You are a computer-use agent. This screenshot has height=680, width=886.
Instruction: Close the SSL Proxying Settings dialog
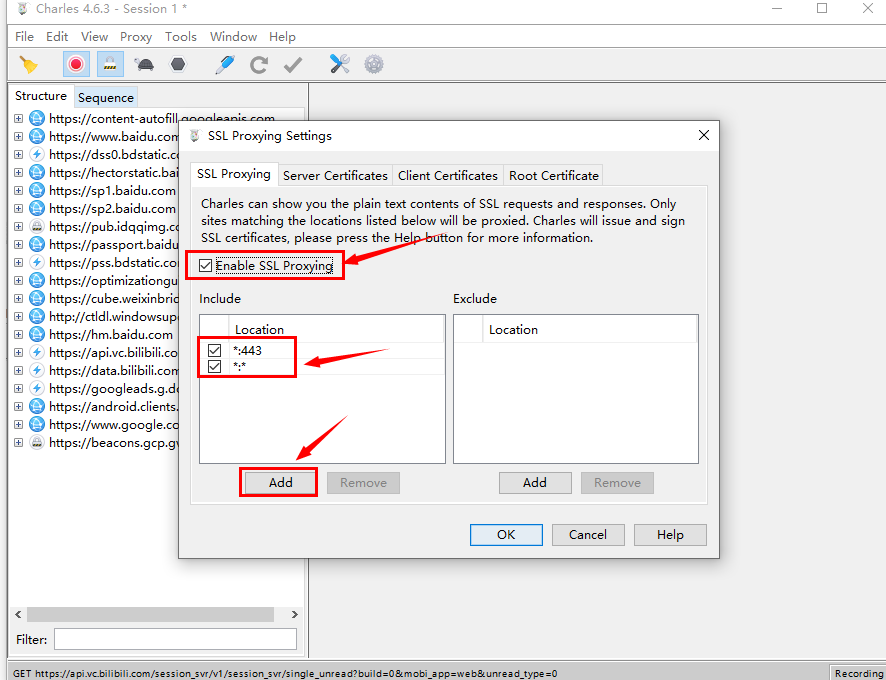(x=703, y=135)
